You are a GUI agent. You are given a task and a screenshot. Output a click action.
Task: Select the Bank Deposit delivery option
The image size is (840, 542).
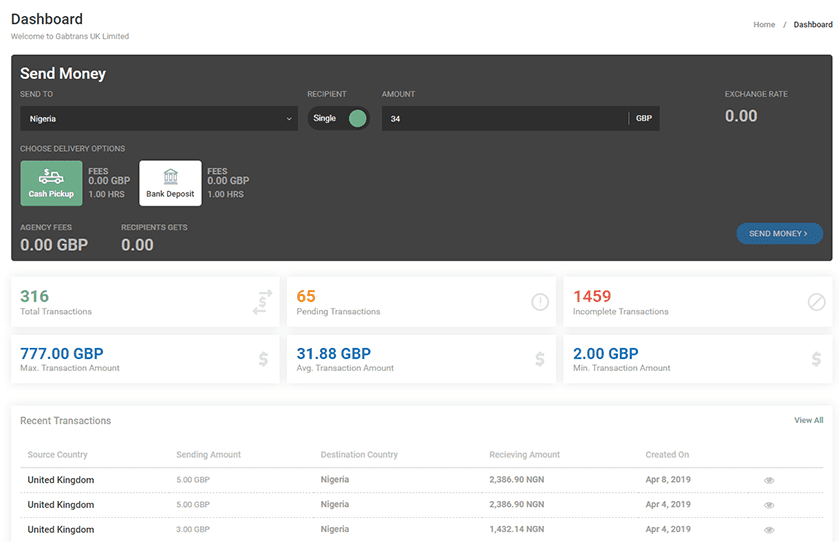[x=170, y=183]
